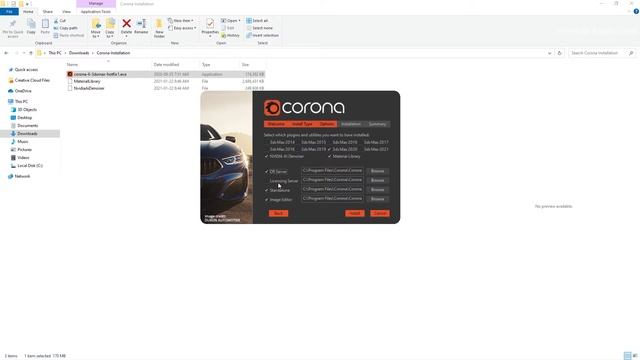Switch to the Share ribbon tab
The height and width of the screenshot is (360, 640).
[47, 11]
